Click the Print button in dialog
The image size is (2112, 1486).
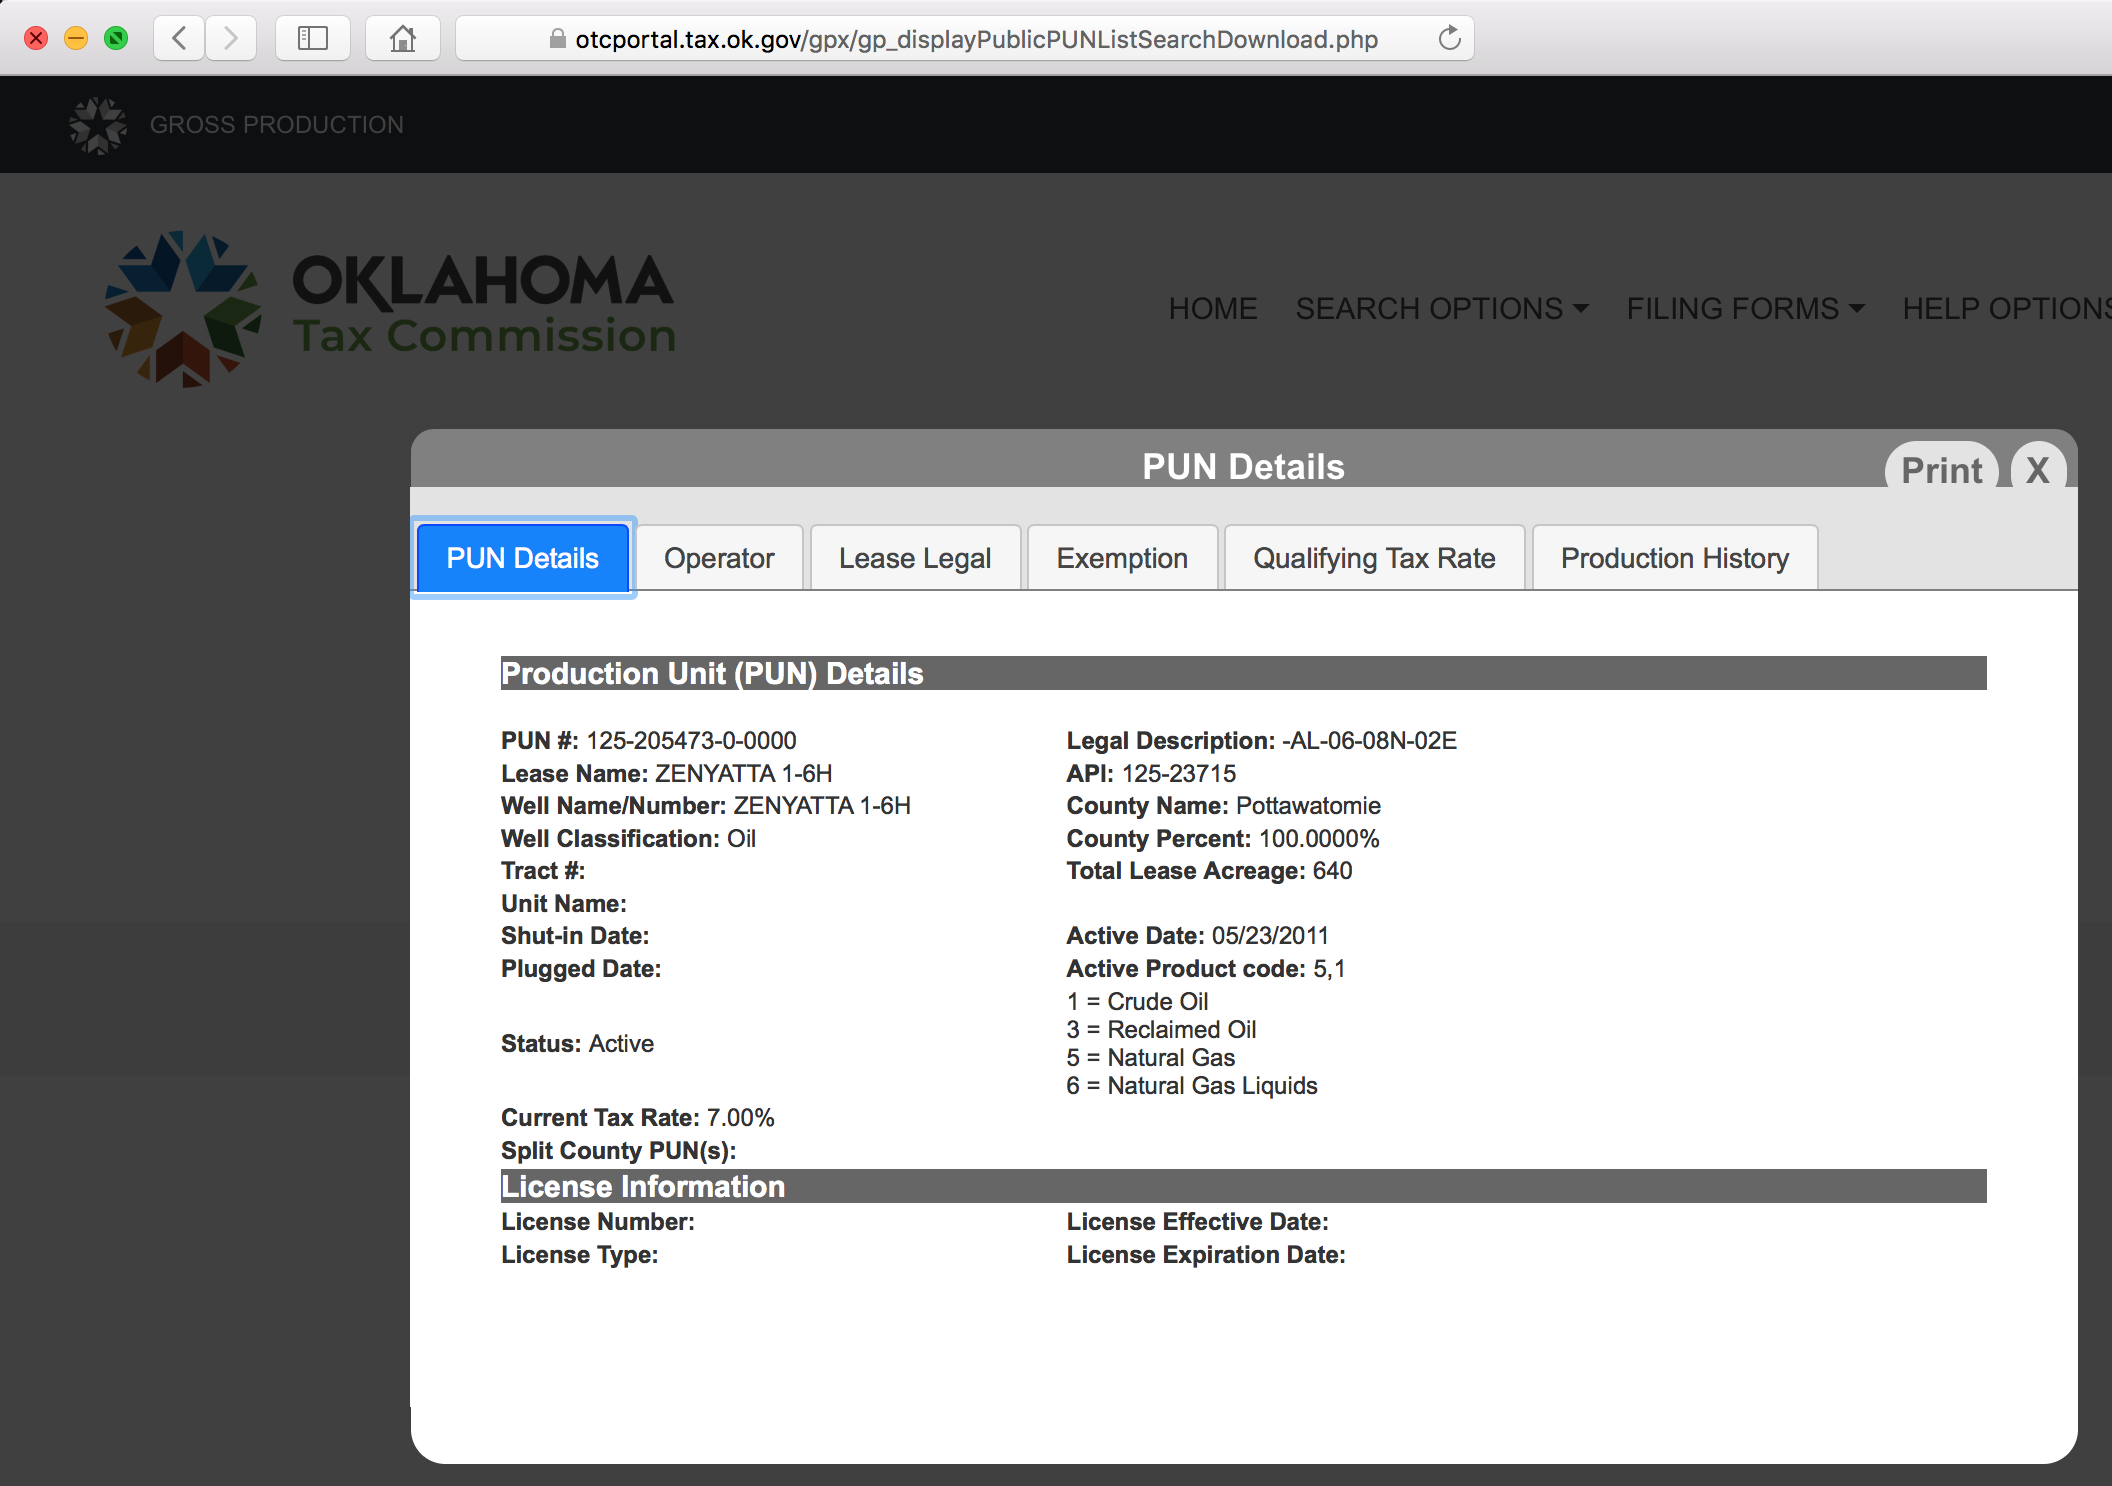coord(1941,468)
